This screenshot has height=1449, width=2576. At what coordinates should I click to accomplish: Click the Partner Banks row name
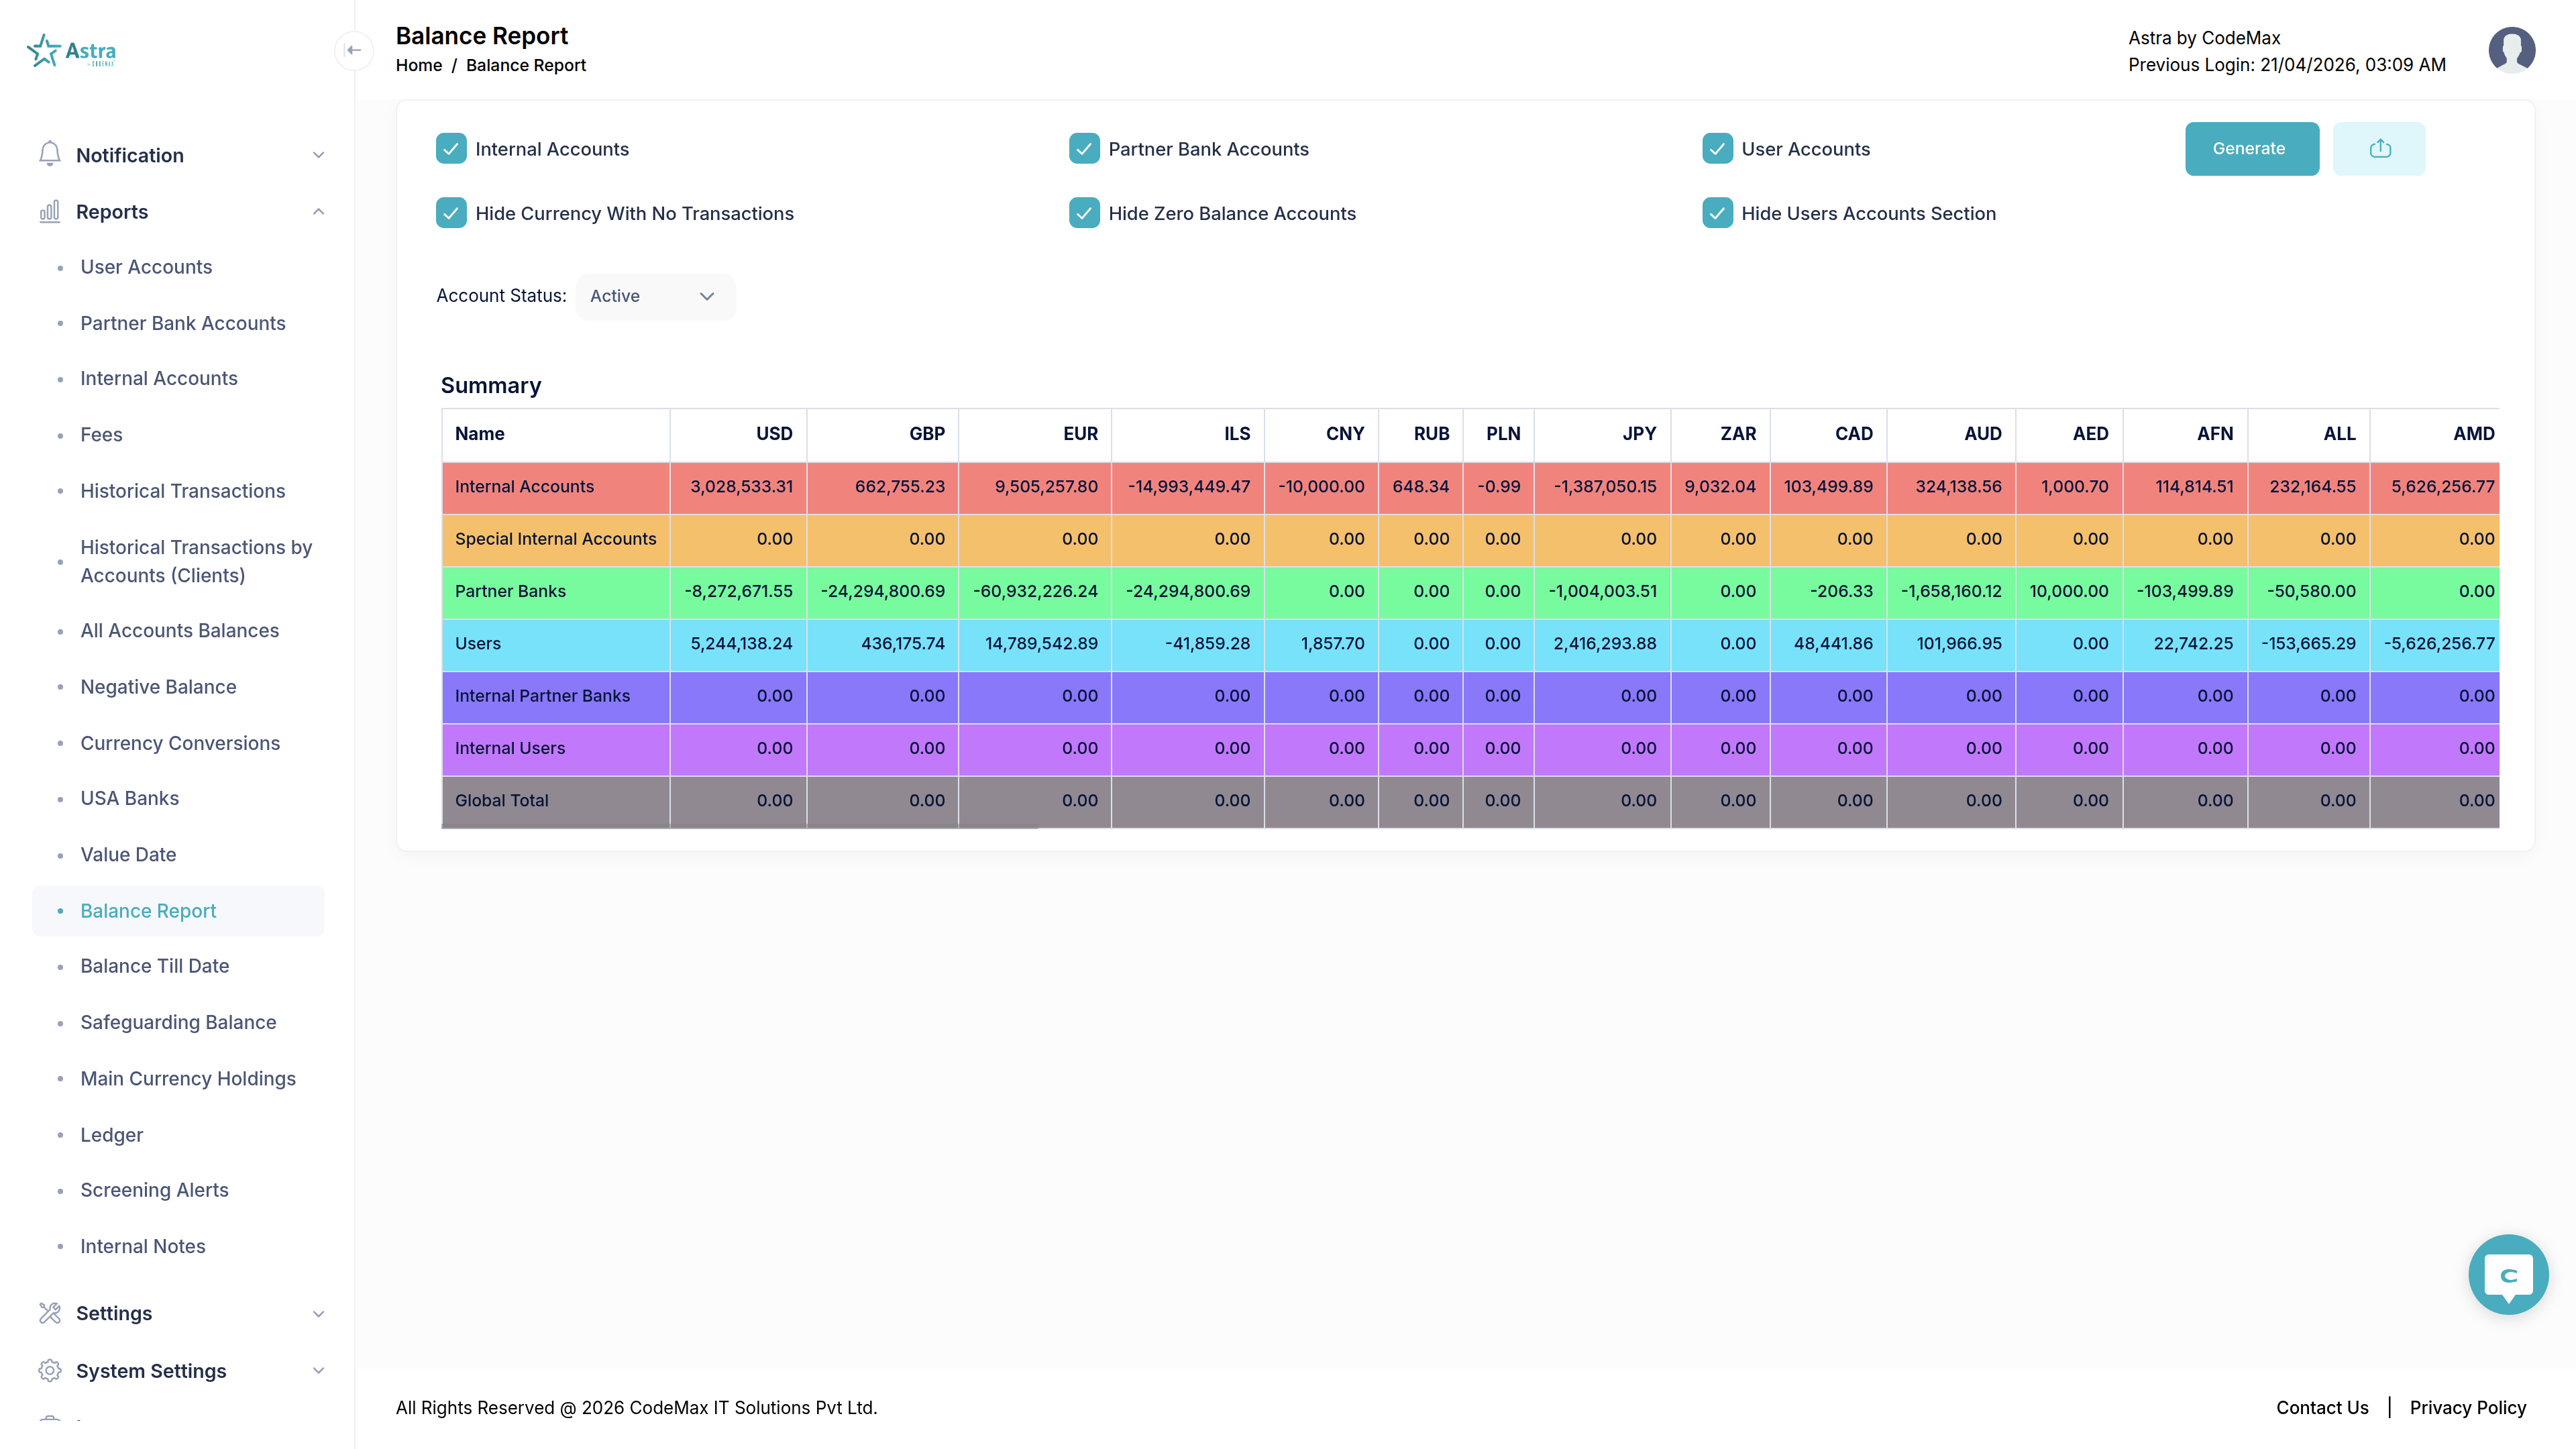(x=510, y=591)
